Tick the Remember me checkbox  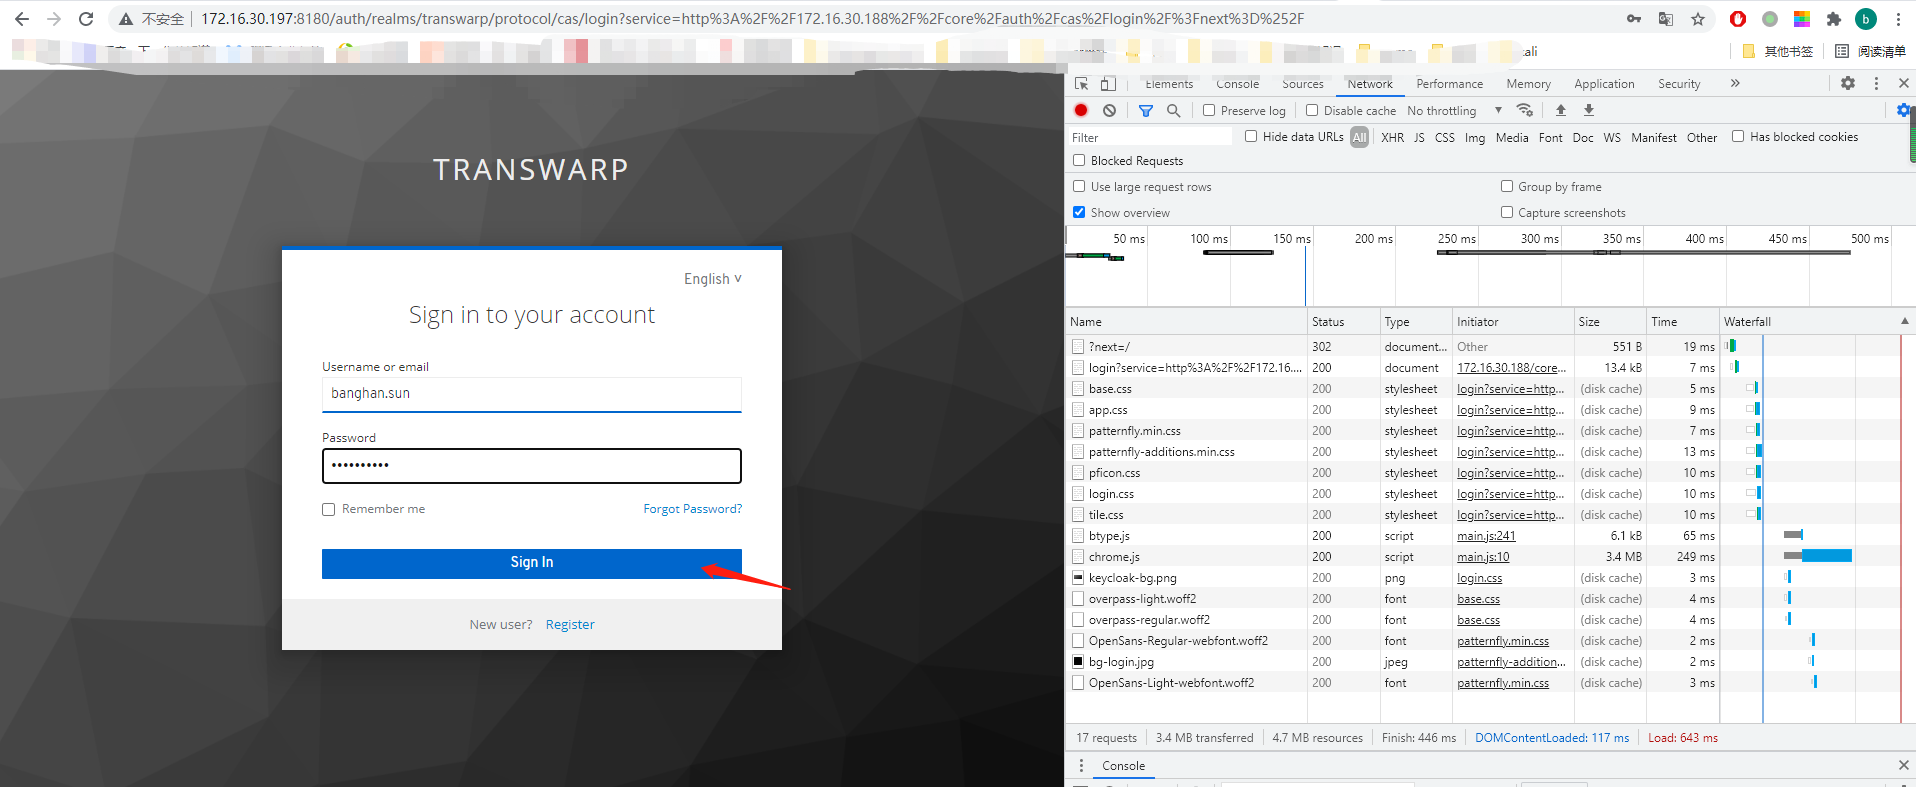click(x=328, y=509)
